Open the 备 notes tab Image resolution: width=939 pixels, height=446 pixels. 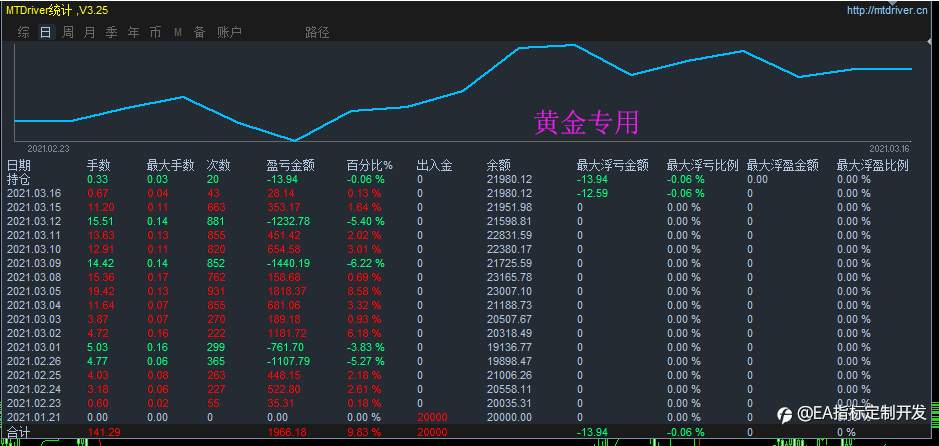pyautogui.click(x=199, y=32)
